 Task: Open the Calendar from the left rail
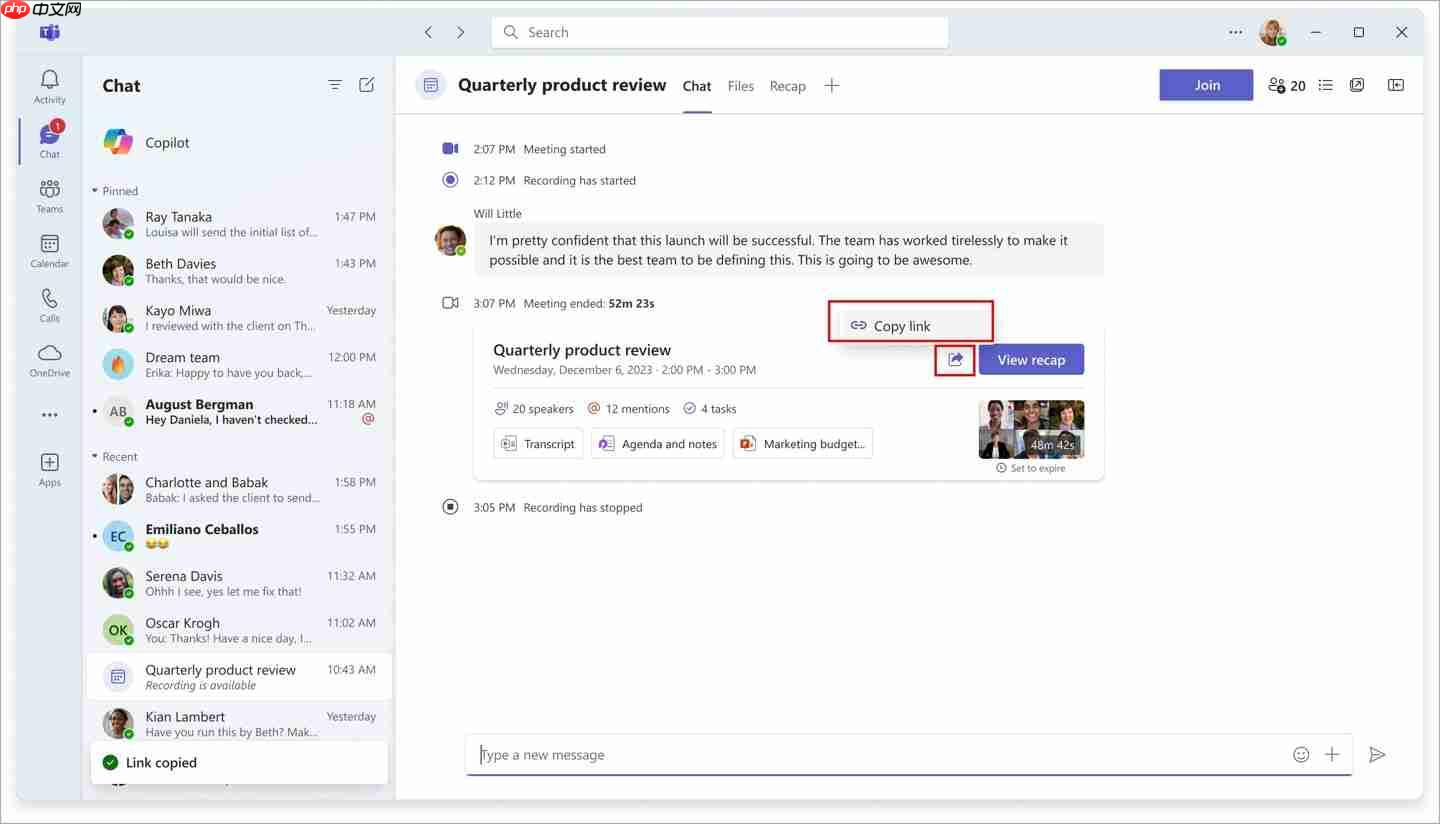tap(49, 250)
